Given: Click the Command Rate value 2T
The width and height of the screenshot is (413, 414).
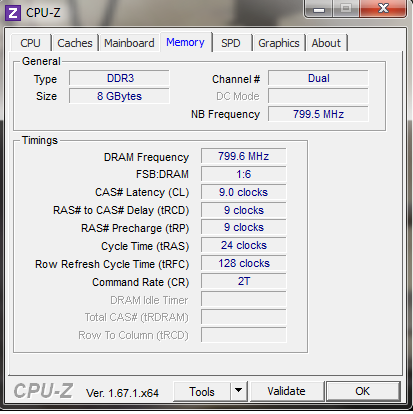Looking at the screenshot, I should pyautogui.click(x=244, y=281).
